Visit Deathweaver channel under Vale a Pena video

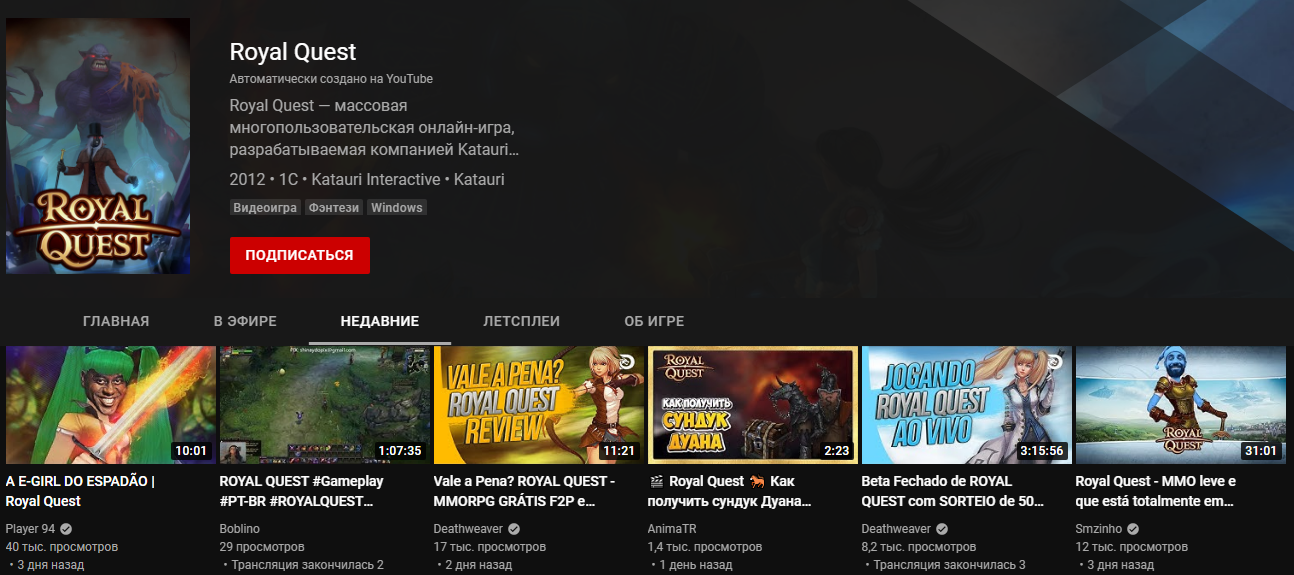click(468, 528)
